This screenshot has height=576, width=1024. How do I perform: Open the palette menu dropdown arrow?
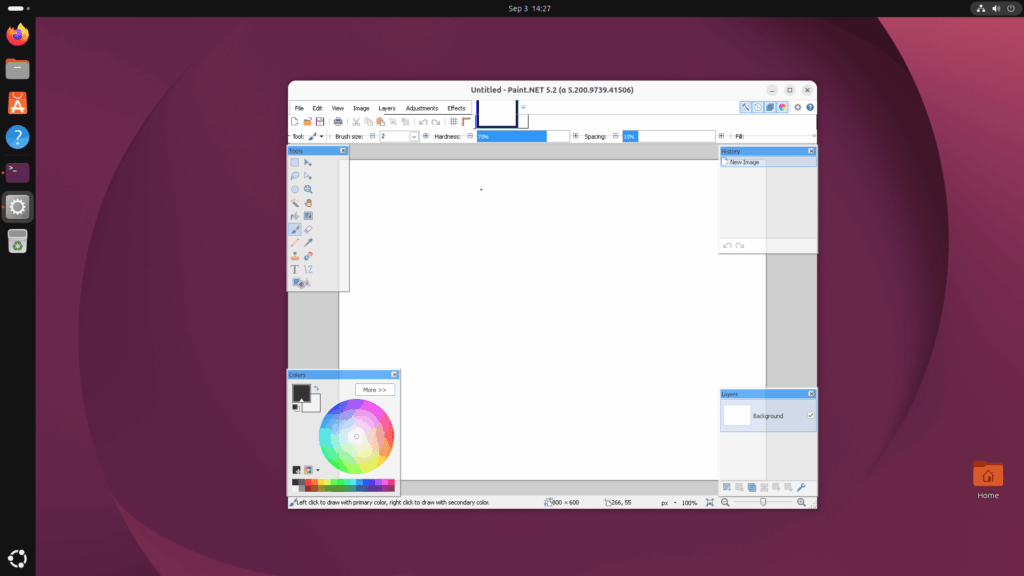[x=318, y=470]
